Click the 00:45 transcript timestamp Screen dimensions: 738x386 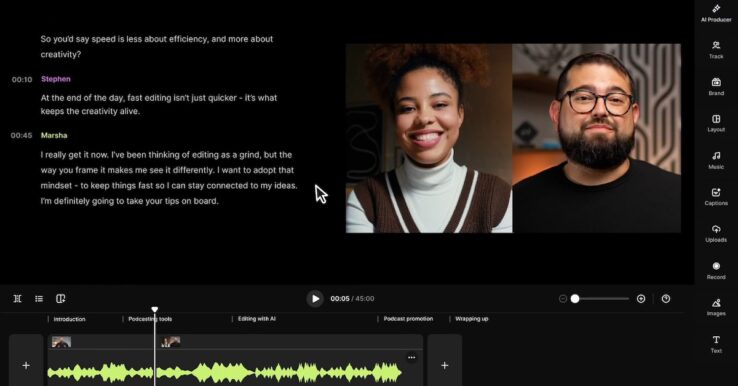[21, 136]
